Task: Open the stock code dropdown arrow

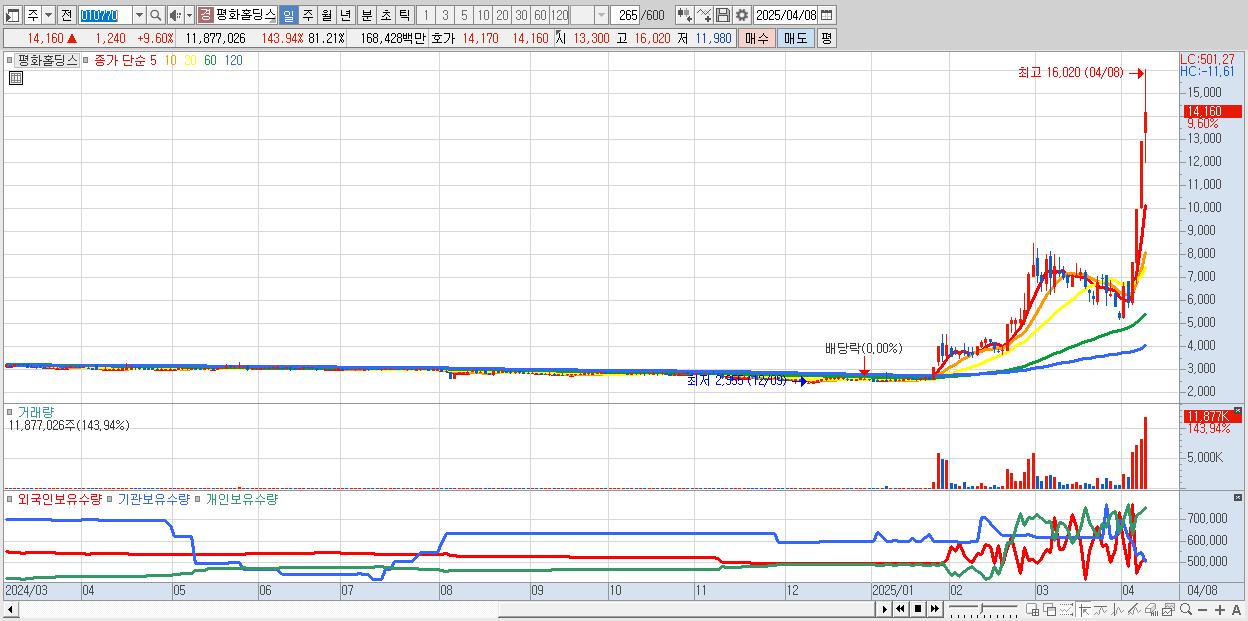Action: tap(139, 15)
